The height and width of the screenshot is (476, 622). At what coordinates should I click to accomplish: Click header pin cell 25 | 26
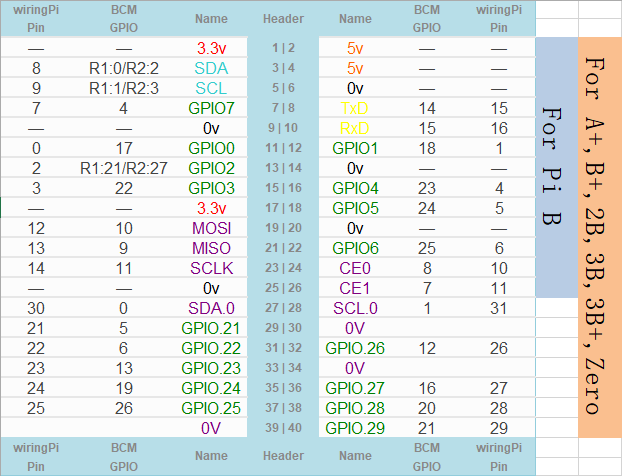(283, 288)
